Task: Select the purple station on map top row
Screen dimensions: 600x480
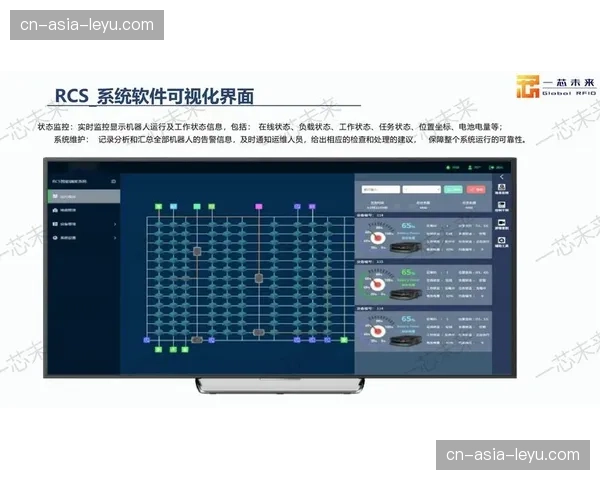Action: click(x=312, y=206)
